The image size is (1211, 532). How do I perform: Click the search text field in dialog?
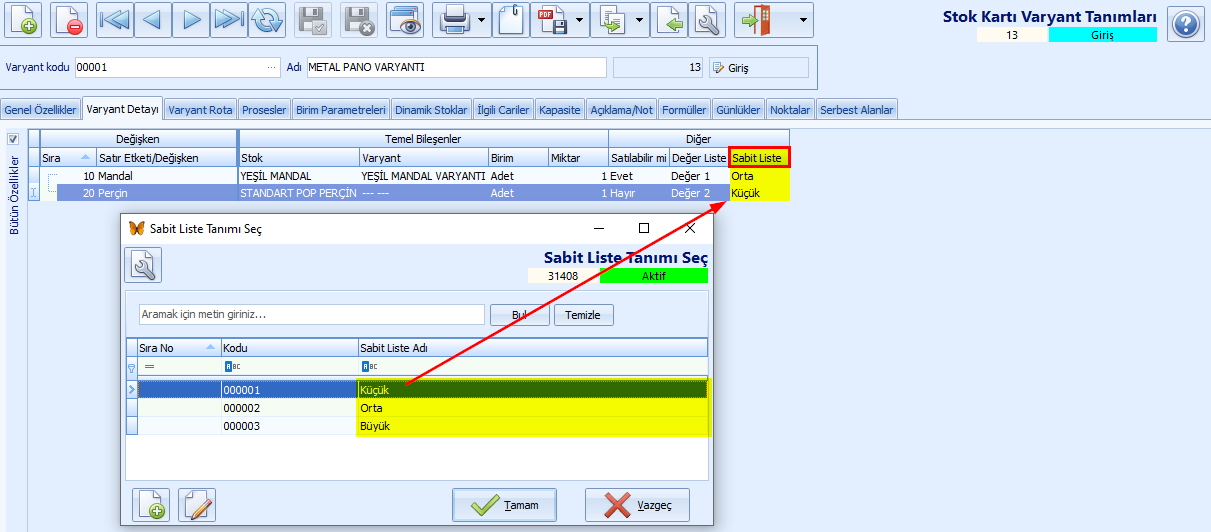312,314
